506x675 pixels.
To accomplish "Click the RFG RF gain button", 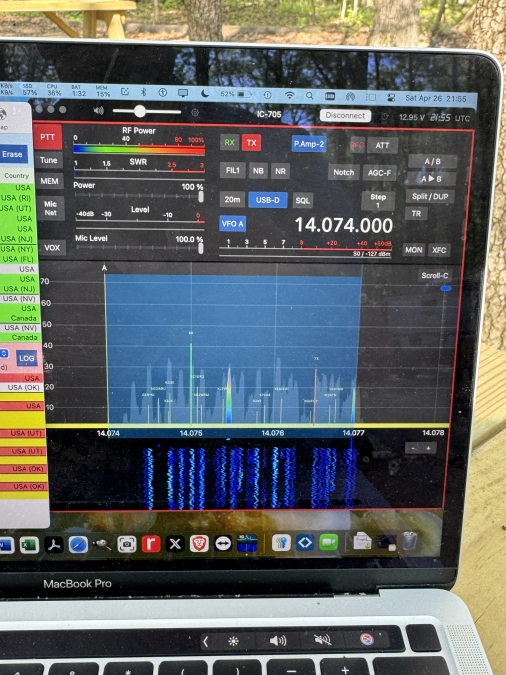I will tap(357, 145).
